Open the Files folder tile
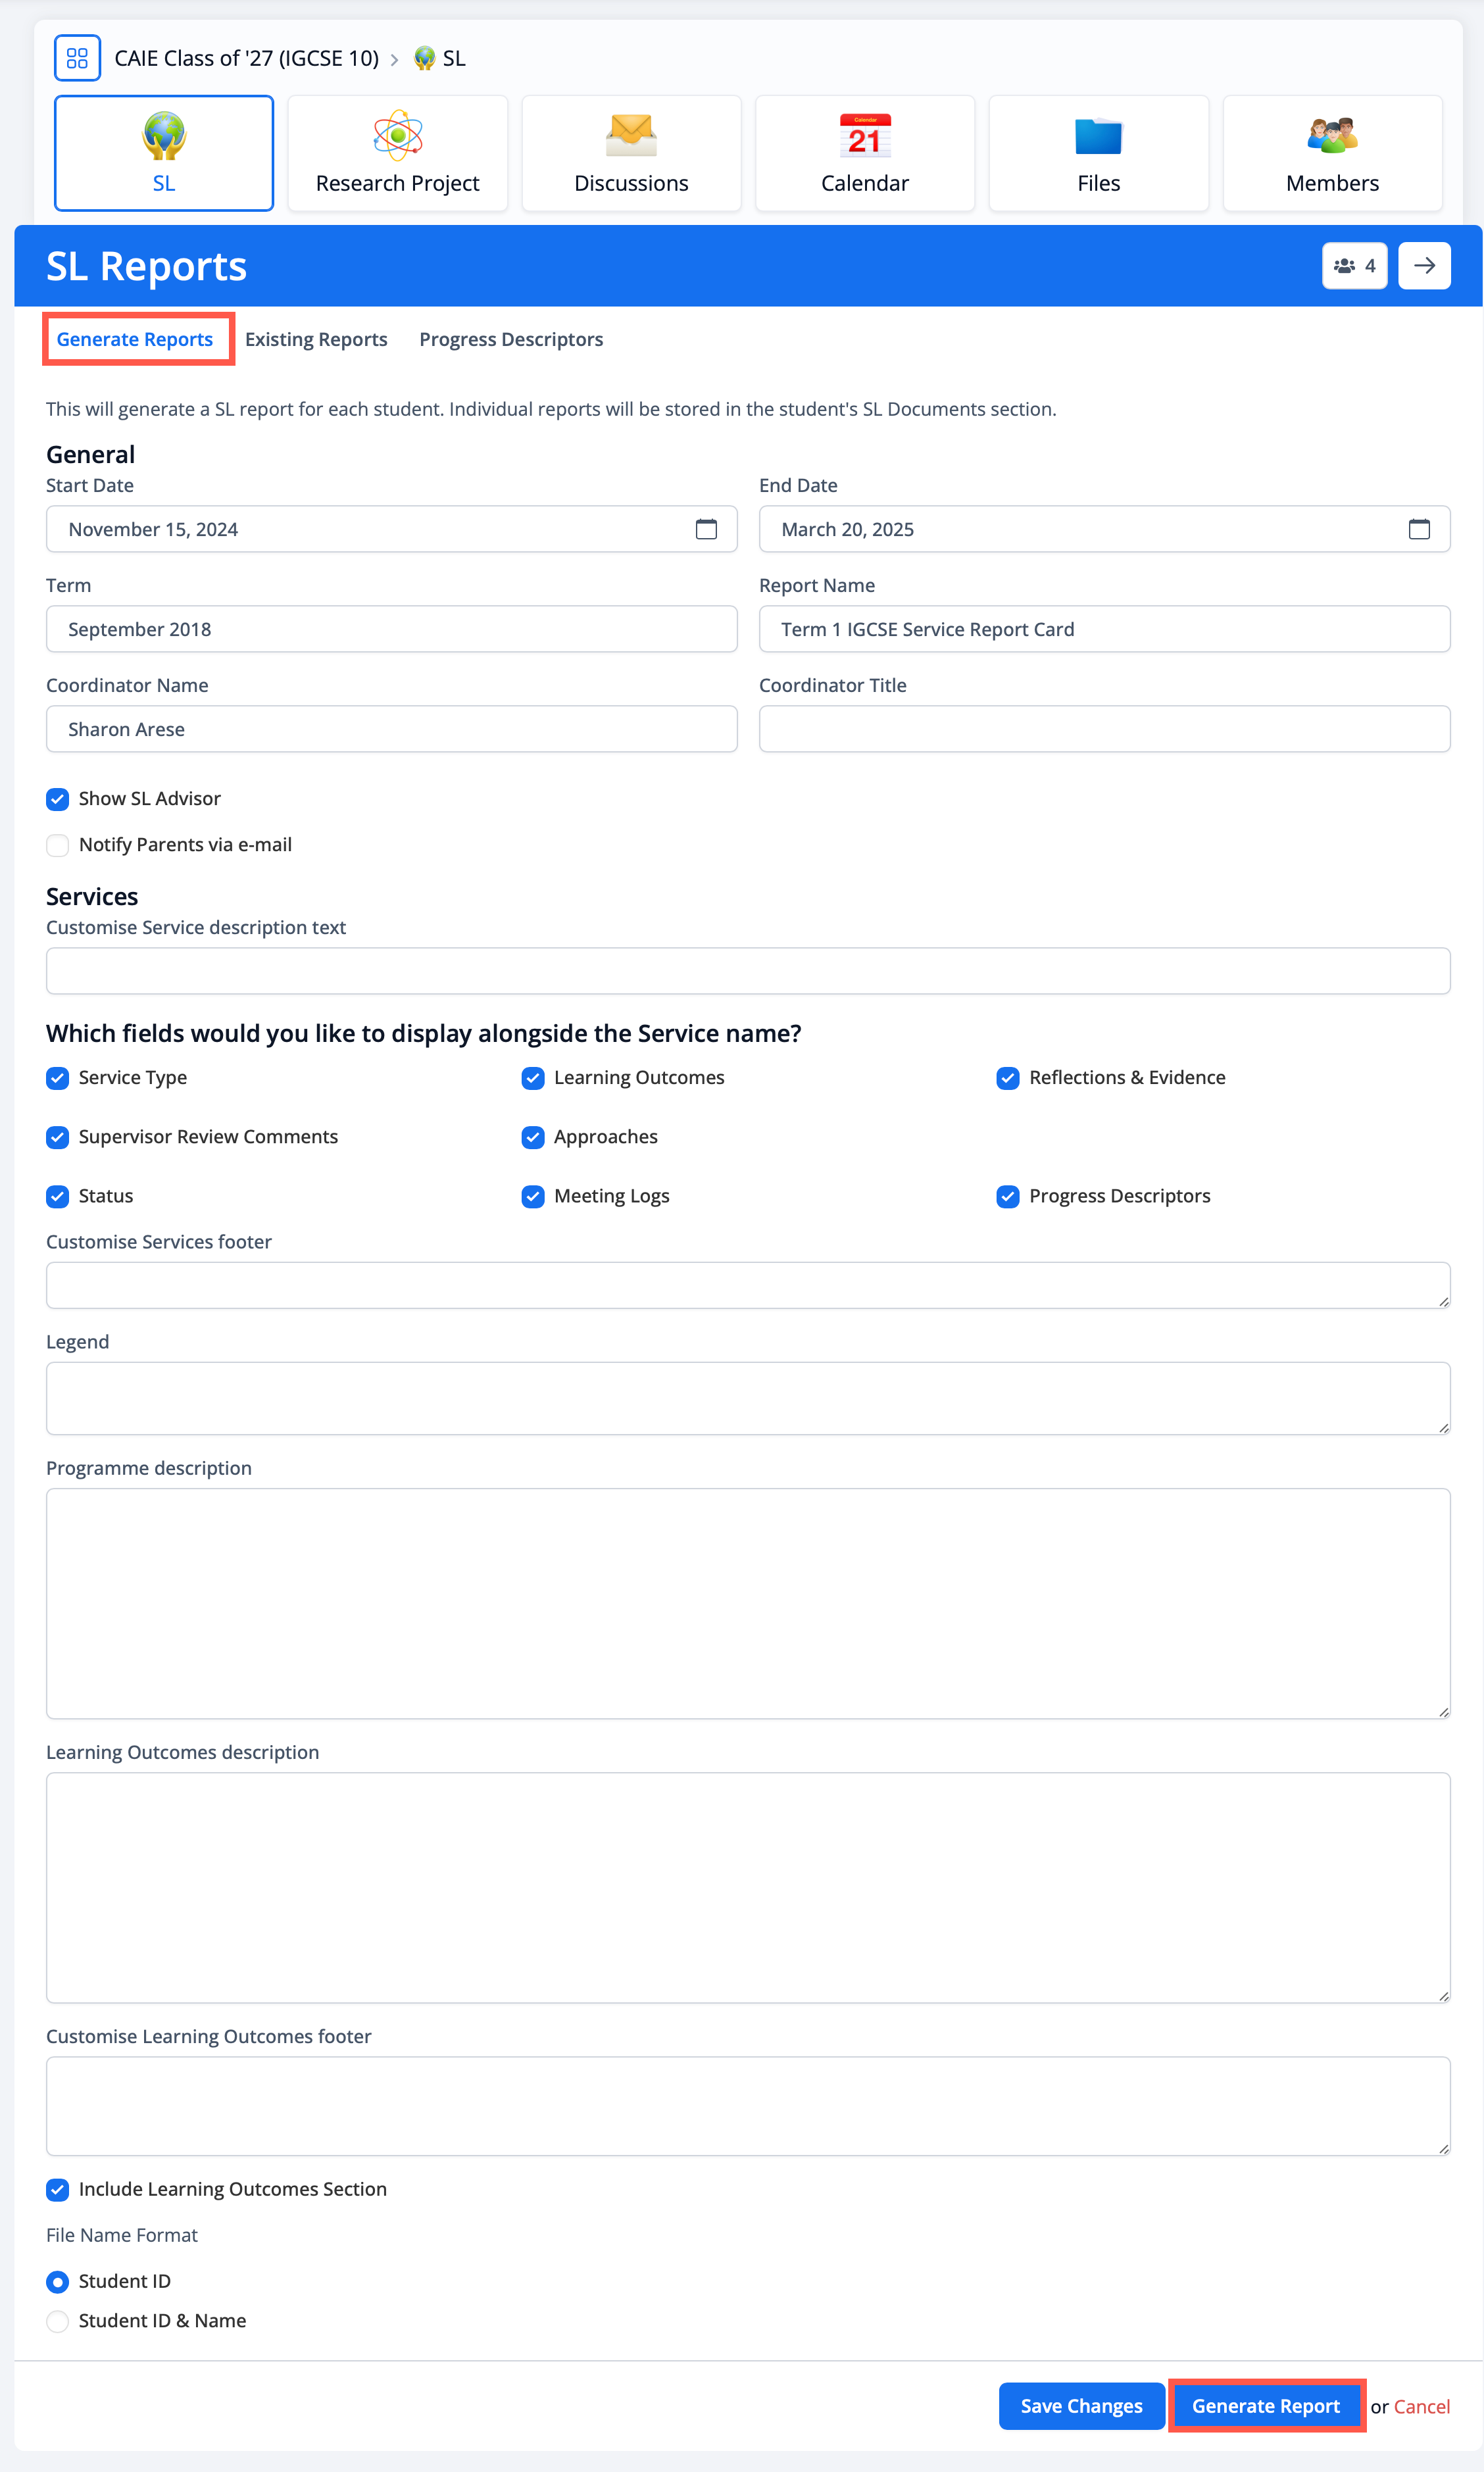 (x=1099, y=153)
